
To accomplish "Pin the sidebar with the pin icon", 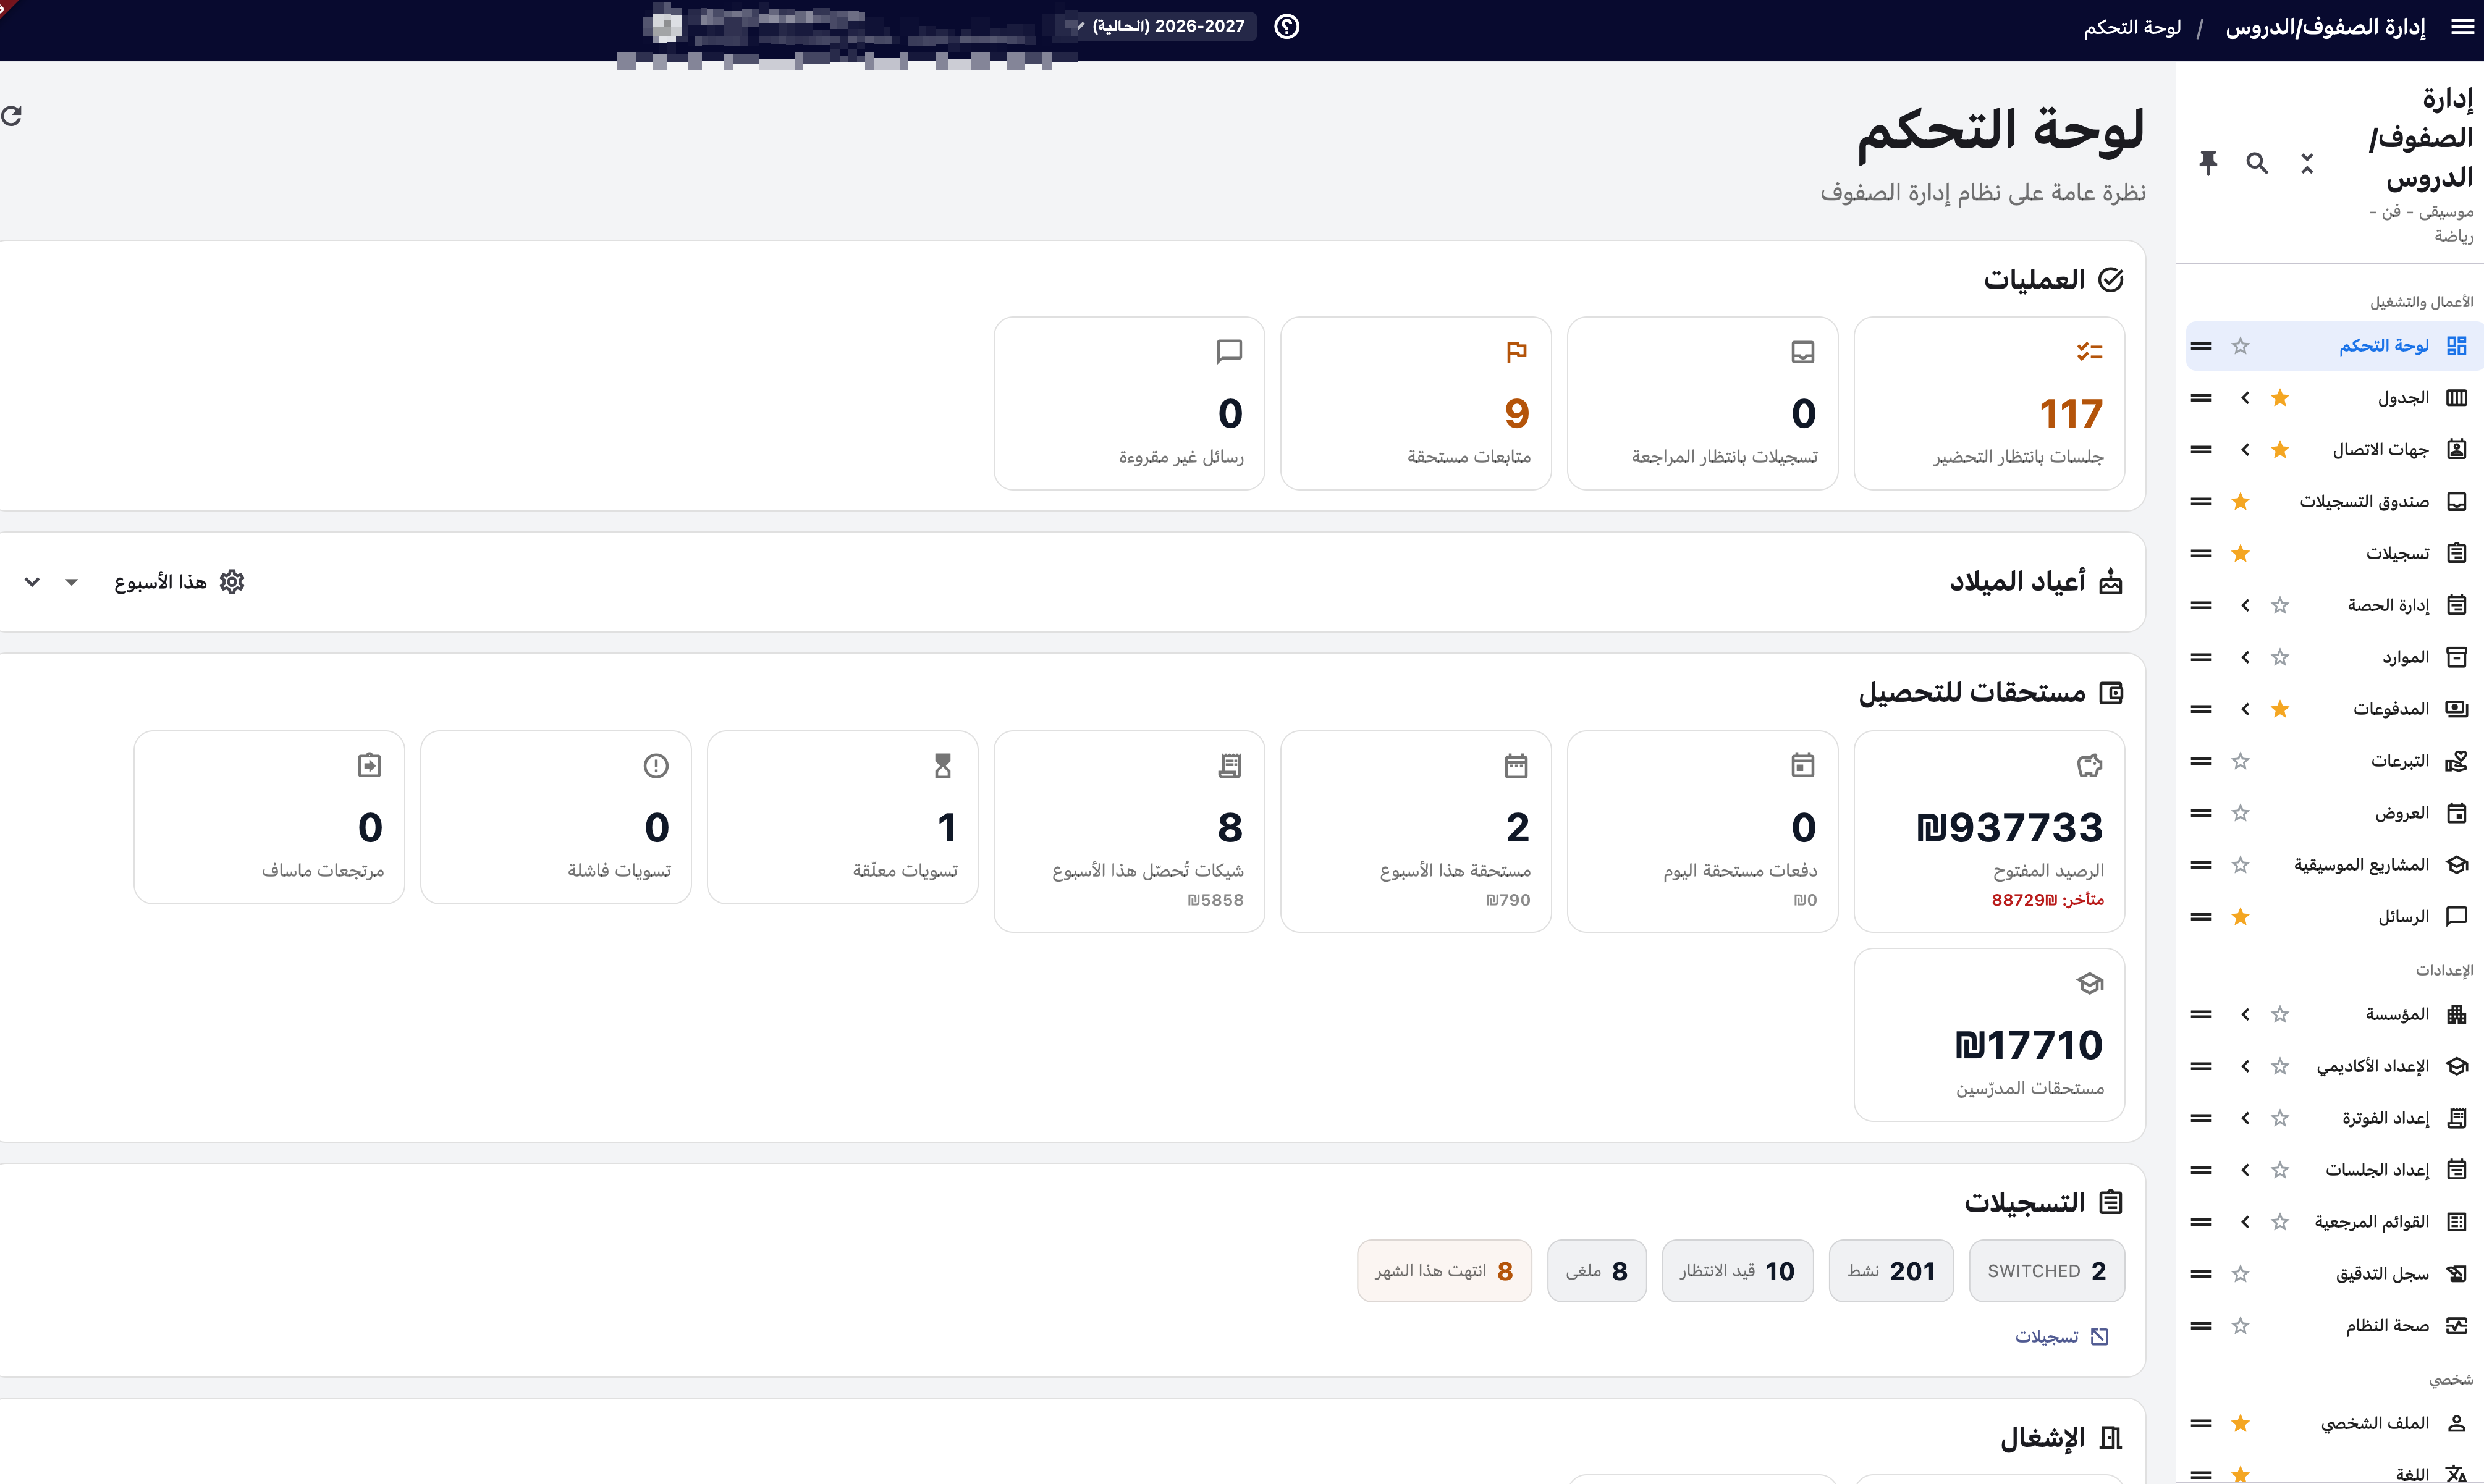I will click(2208, 162).
